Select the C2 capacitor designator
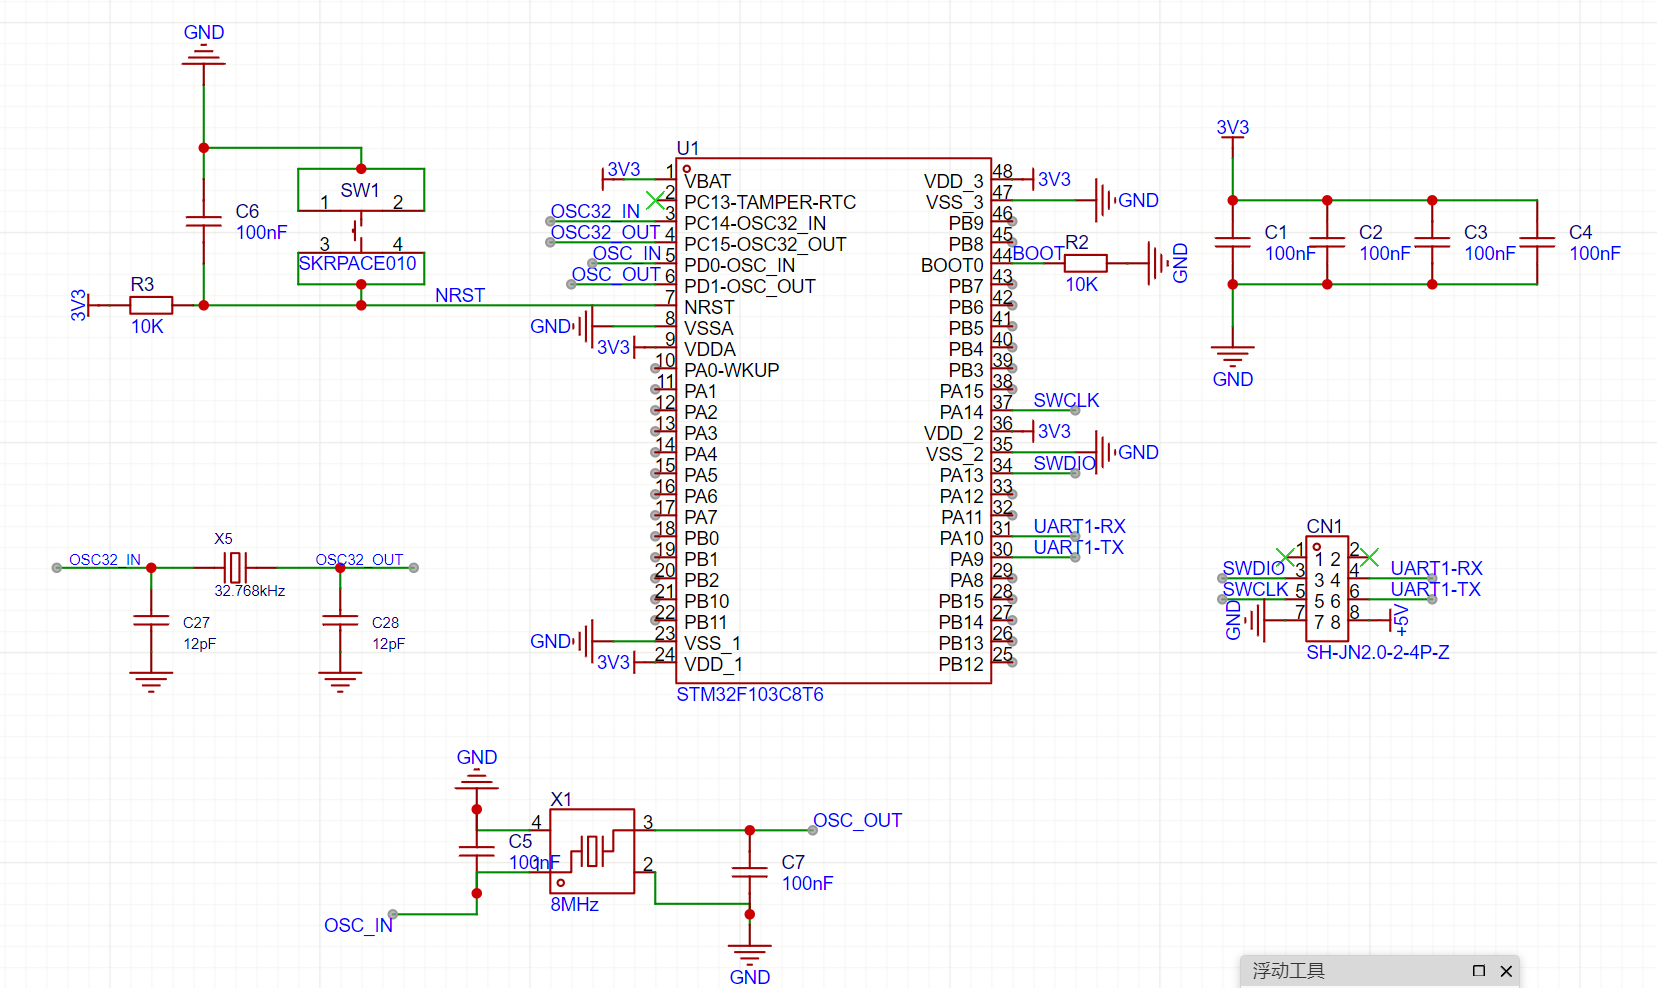 pyautogui.click(x=1370, y=232)
